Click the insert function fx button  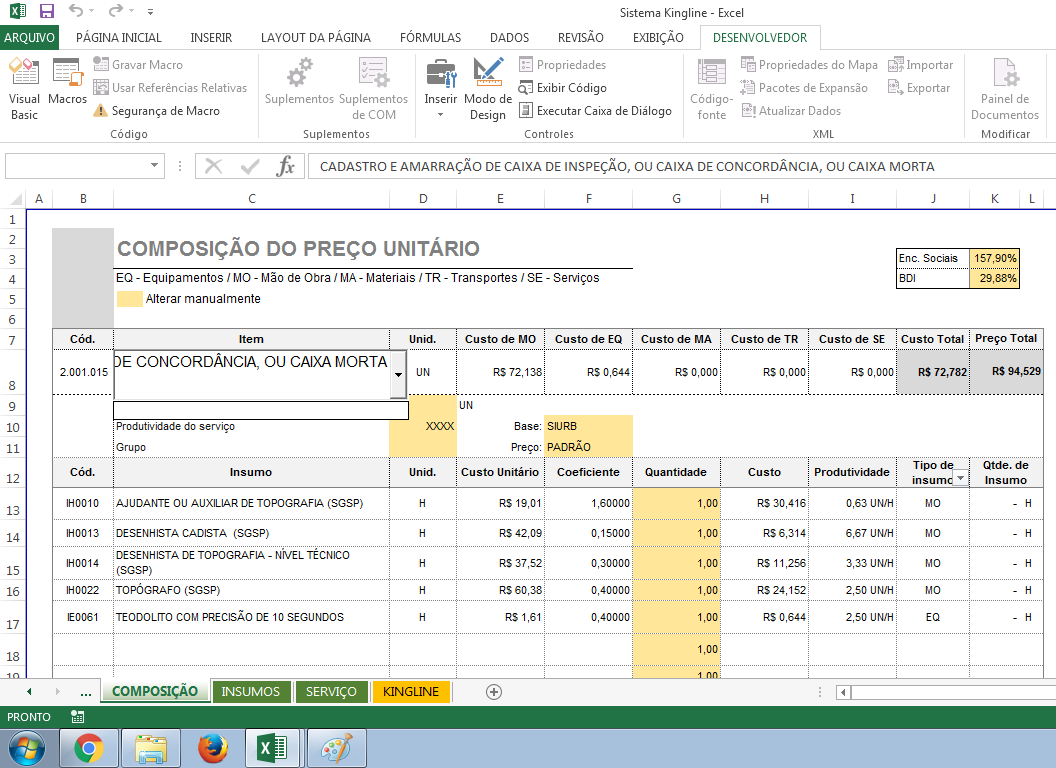click(x=286, y=166)
